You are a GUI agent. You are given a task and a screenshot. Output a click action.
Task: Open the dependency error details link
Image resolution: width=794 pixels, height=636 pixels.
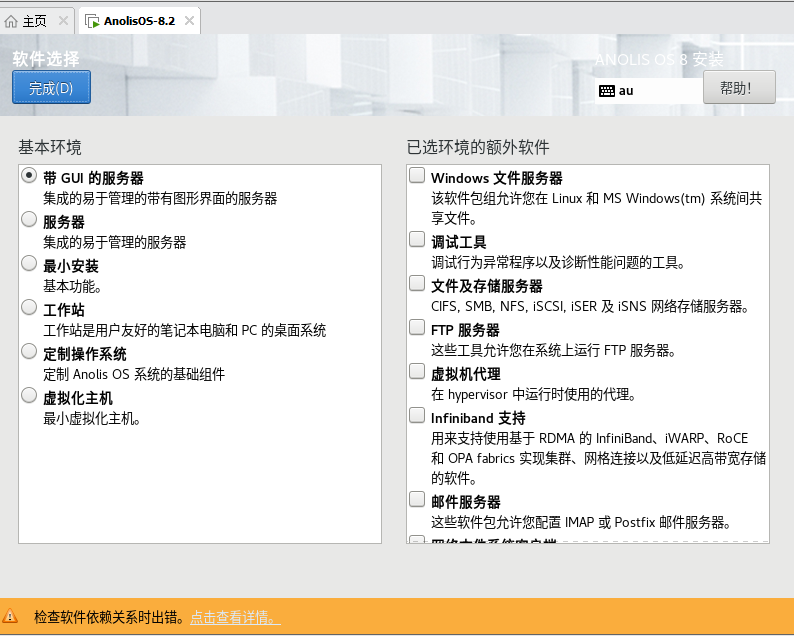click(235, 617)
